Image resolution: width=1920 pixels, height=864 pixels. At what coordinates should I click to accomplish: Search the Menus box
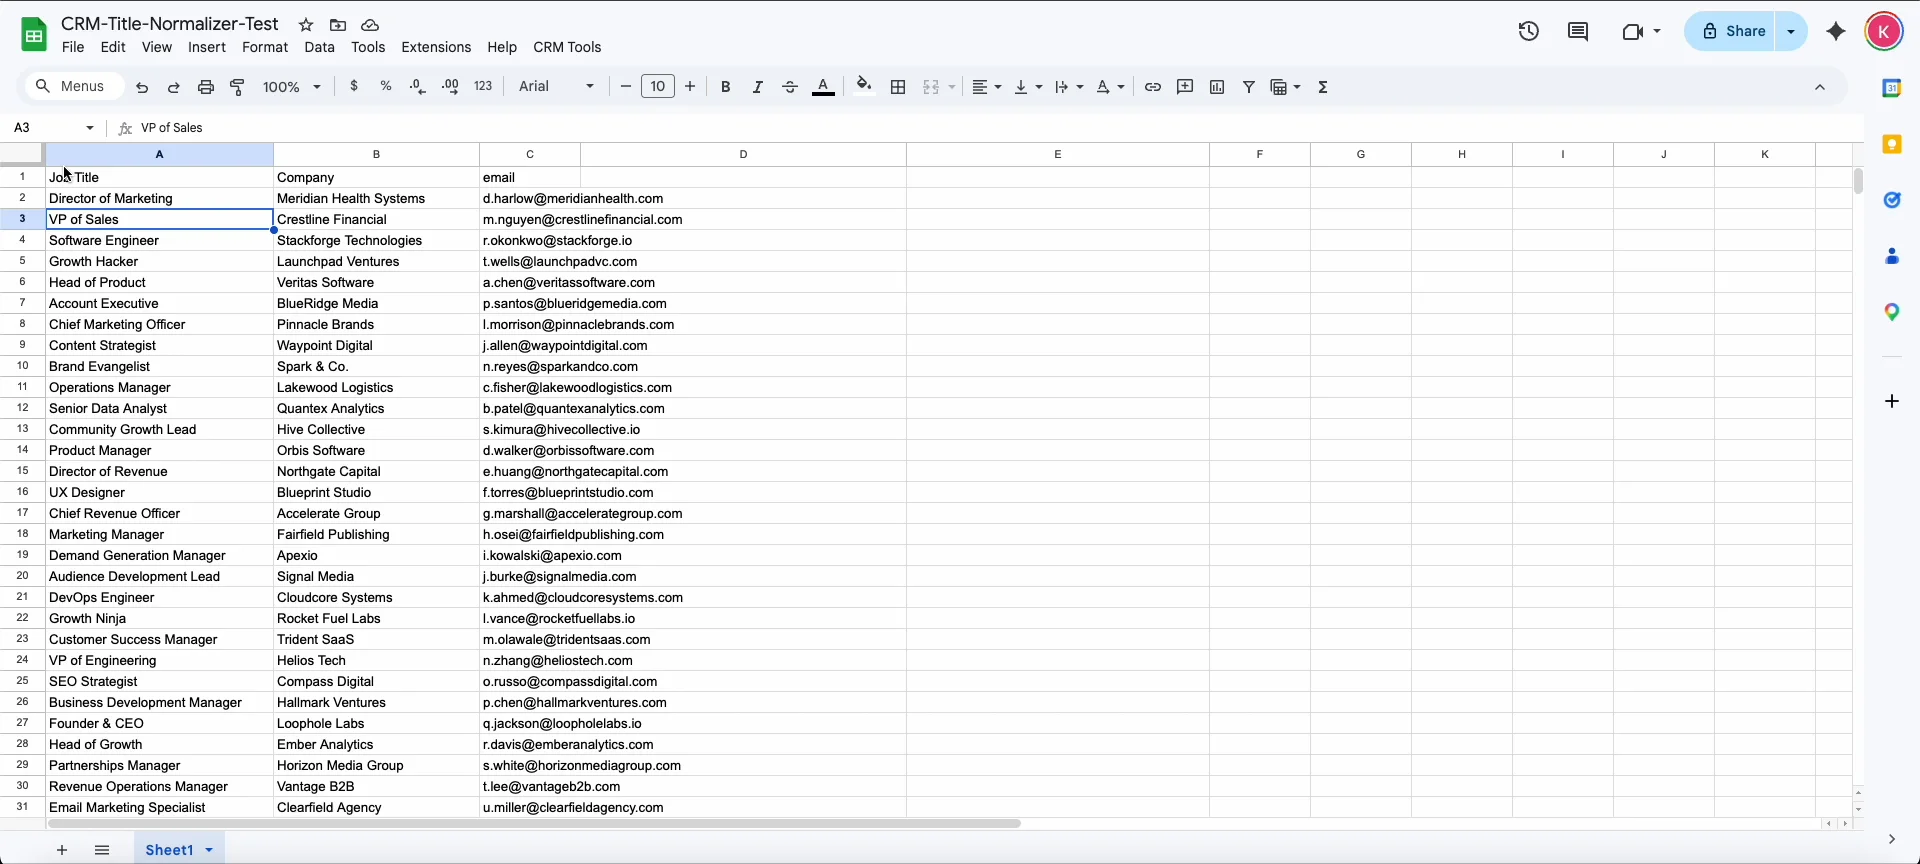coord(74,87)
